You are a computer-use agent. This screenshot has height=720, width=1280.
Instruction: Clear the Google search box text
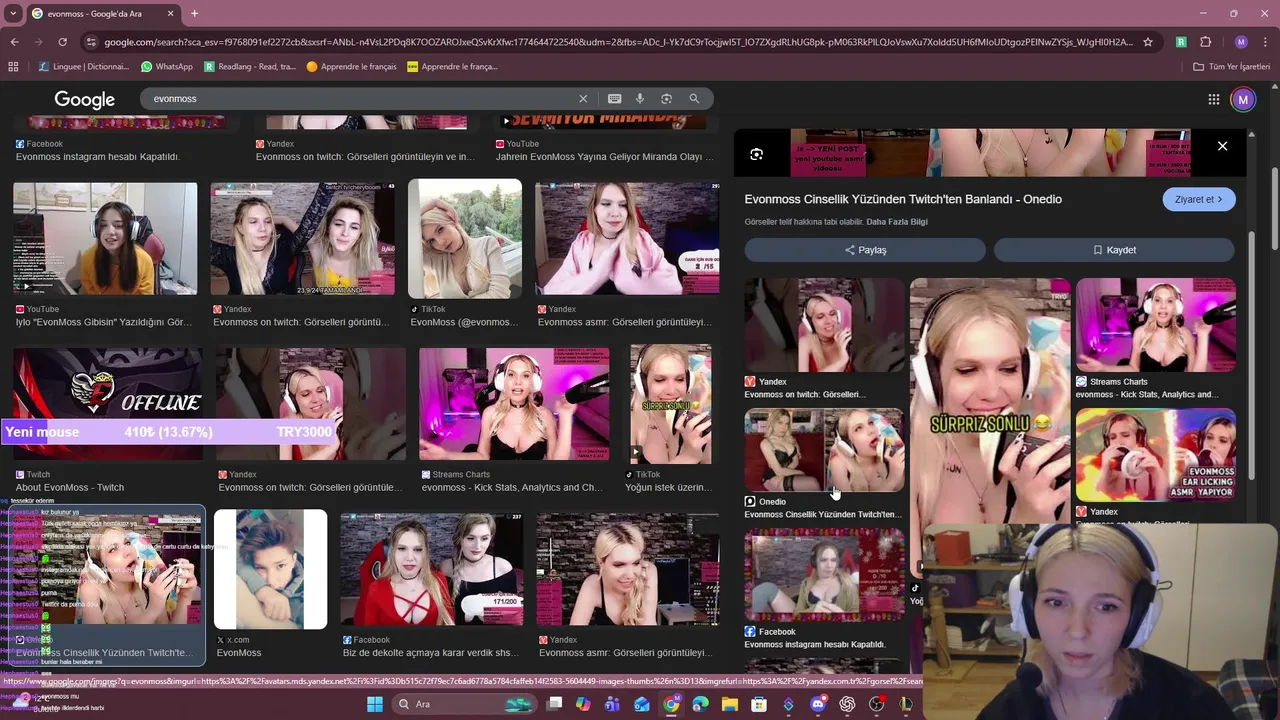click(583, 99)
